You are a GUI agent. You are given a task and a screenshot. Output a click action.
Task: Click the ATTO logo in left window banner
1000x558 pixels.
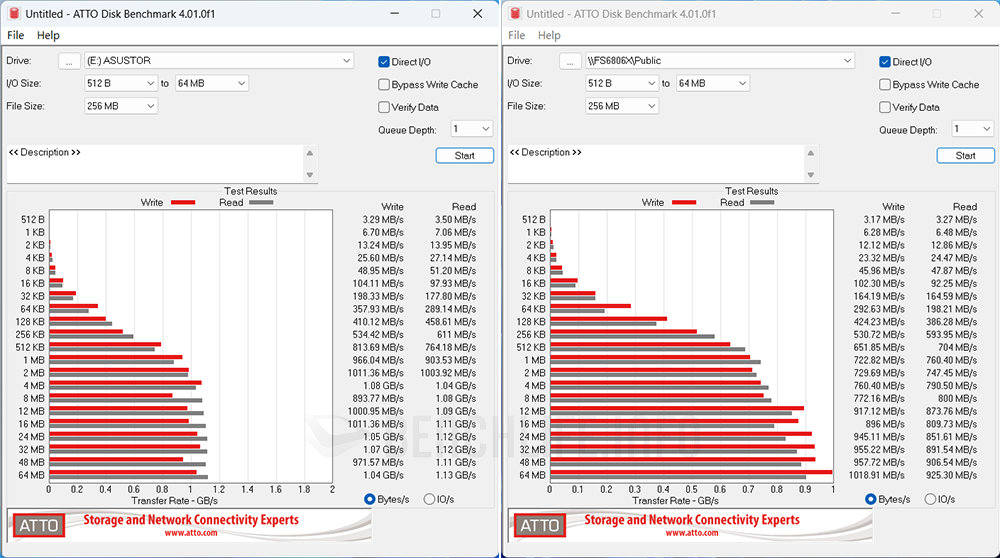[x=39, y=526]
